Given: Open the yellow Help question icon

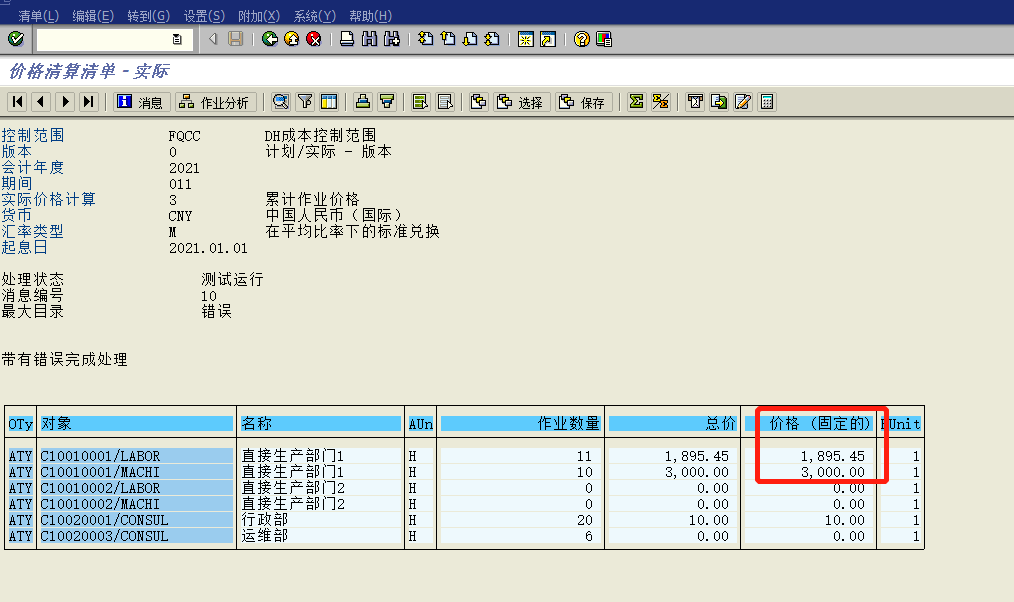Looking at the screenshot, I should click(581, 39).
